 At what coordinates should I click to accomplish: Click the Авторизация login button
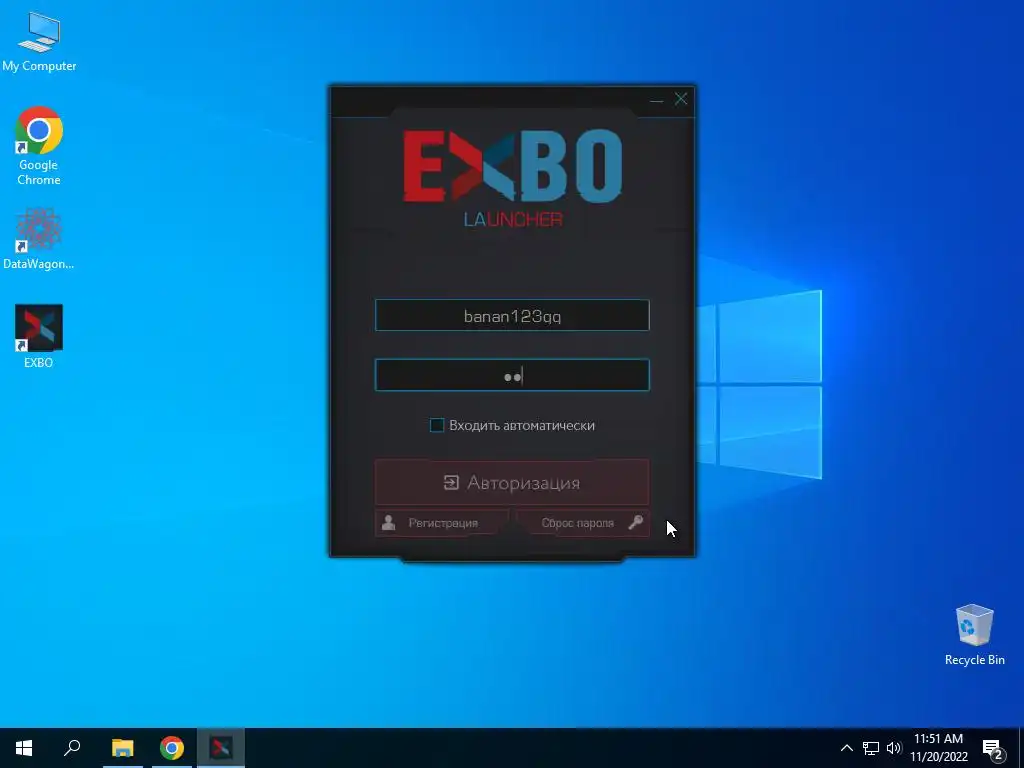[512, 483]
